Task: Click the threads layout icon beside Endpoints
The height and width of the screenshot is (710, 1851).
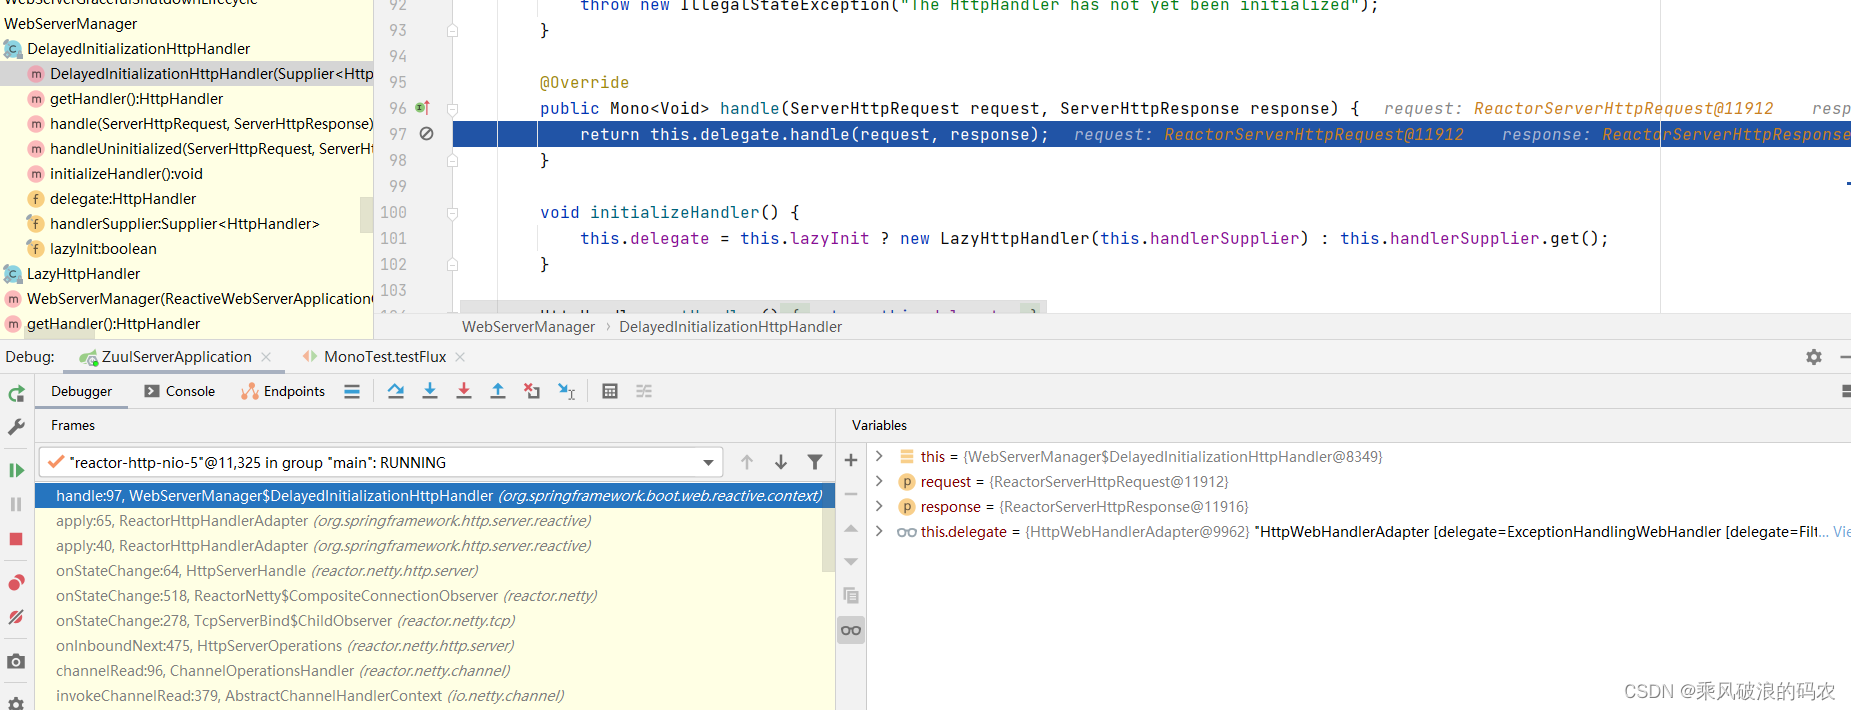Action: pos(352,391)
